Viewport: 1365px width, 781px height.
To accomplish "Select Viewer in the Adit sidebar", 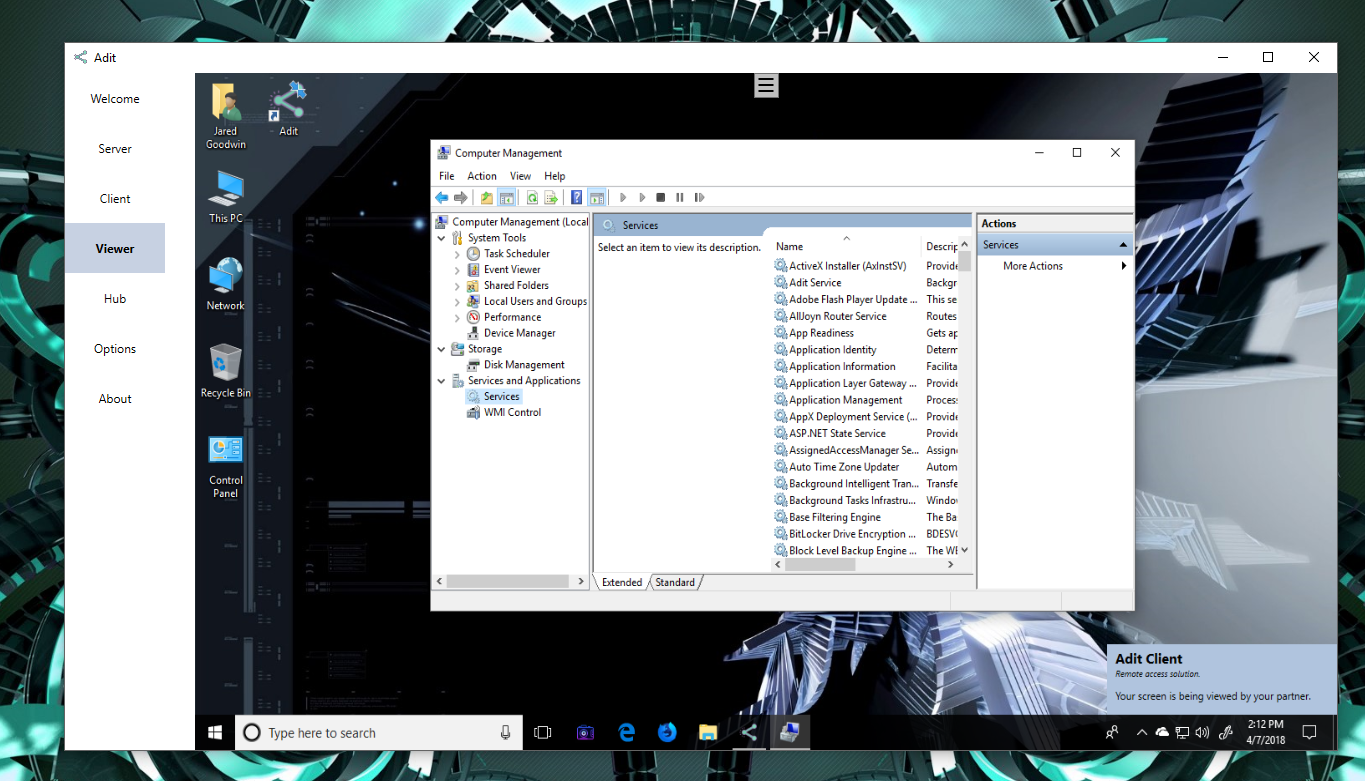I will [114, 248].
